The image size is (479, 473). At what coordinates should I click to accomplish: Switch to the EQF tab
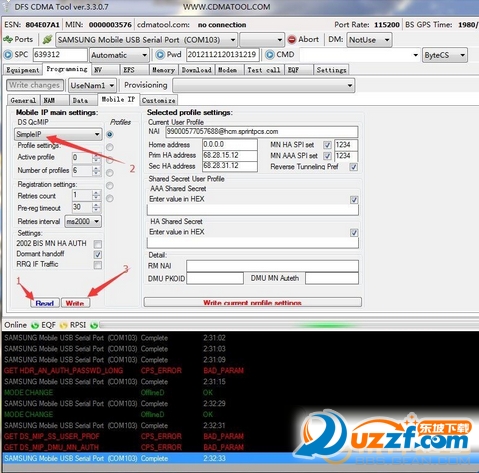[x=298, y=70]
